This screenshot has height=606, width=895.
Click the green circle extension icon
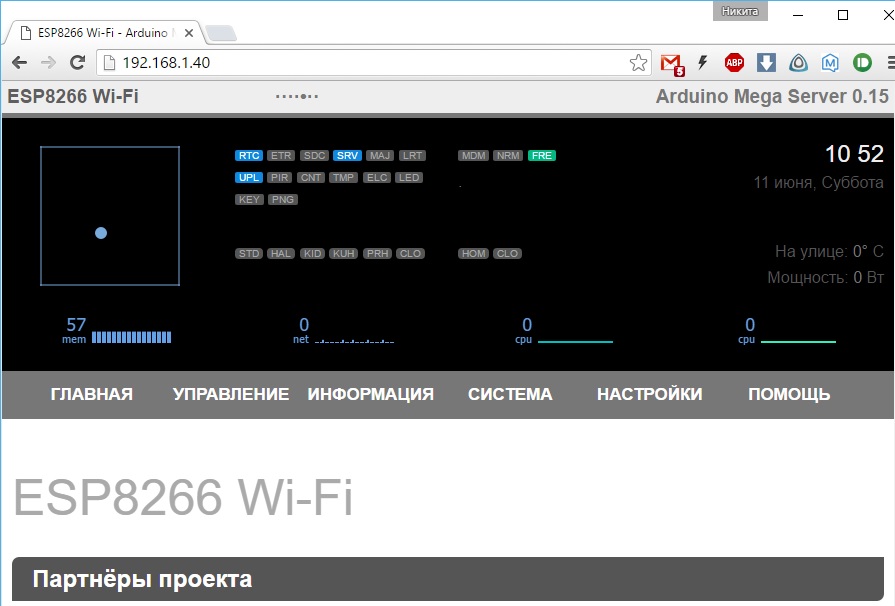(862, 62)
